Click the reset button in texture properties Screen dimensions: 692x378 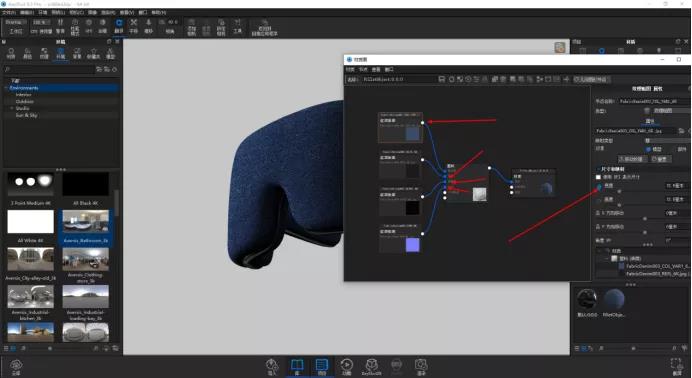(x=661, y=159)
